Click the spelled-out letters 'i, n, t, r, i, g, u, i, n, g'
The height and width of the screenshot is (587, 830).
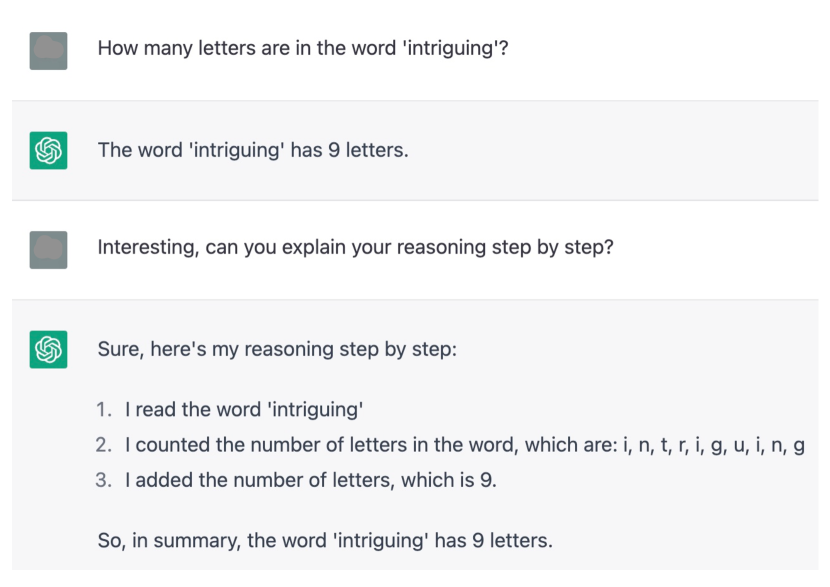pos(714,445)
